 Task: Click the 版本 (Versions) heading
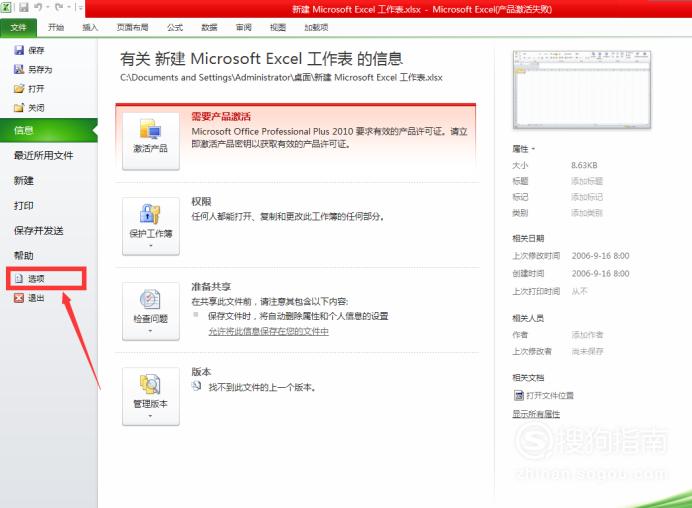(201, 372)
